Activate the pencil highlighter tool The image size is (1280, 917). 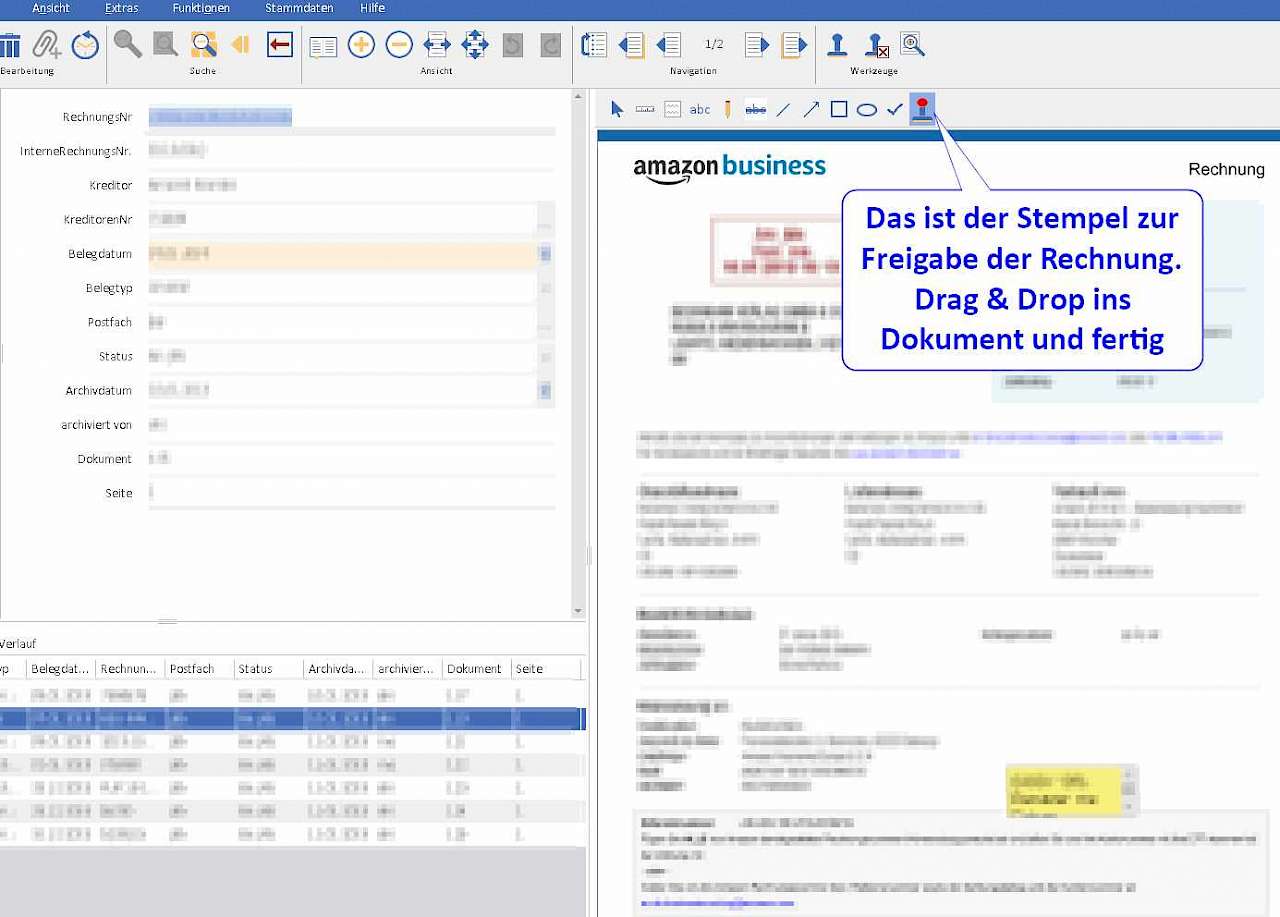pos(728,109)
